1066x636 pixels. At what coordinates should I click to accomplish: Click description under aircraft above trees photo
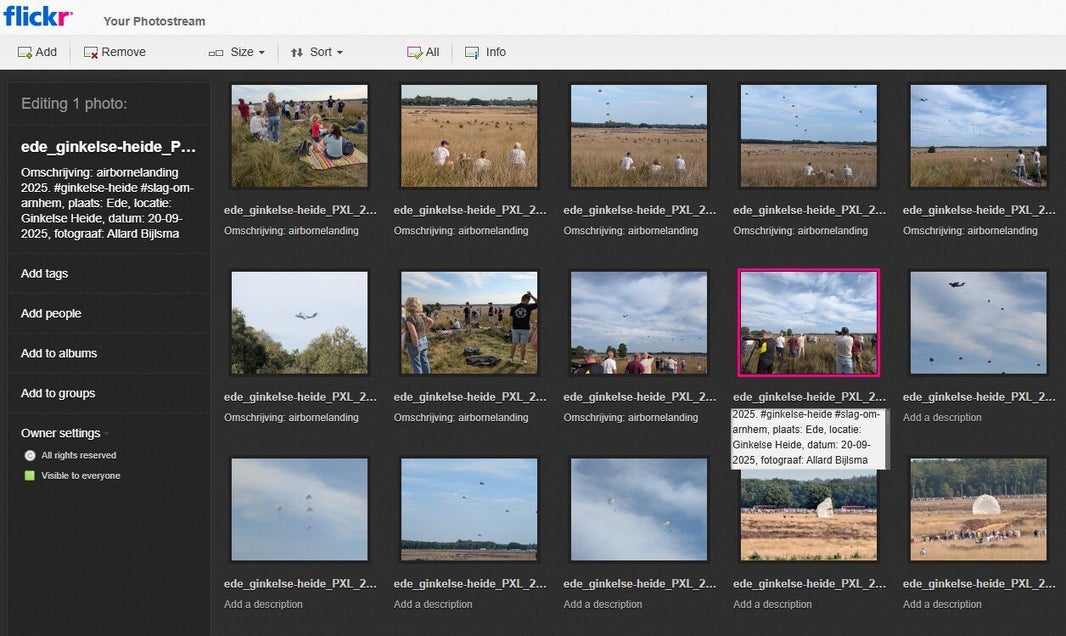292,417
